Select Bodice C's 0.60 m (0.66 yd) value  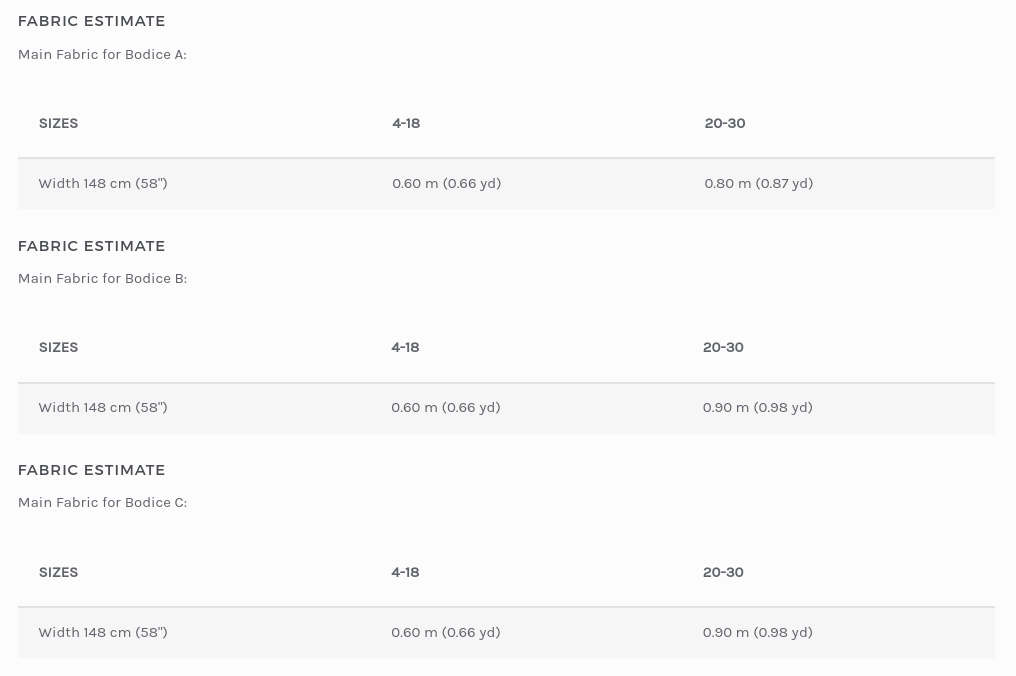(x=445, y=632)
